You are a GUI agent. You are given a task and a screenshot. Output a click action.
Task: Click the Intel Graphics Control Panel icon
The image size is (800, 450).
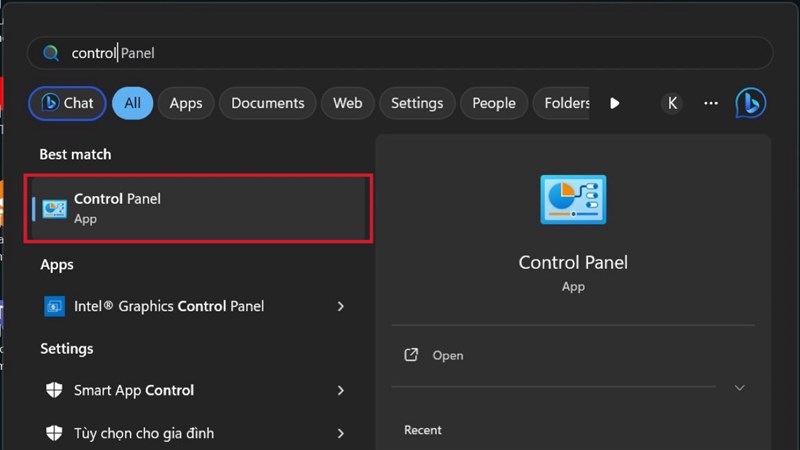[54, 306]
